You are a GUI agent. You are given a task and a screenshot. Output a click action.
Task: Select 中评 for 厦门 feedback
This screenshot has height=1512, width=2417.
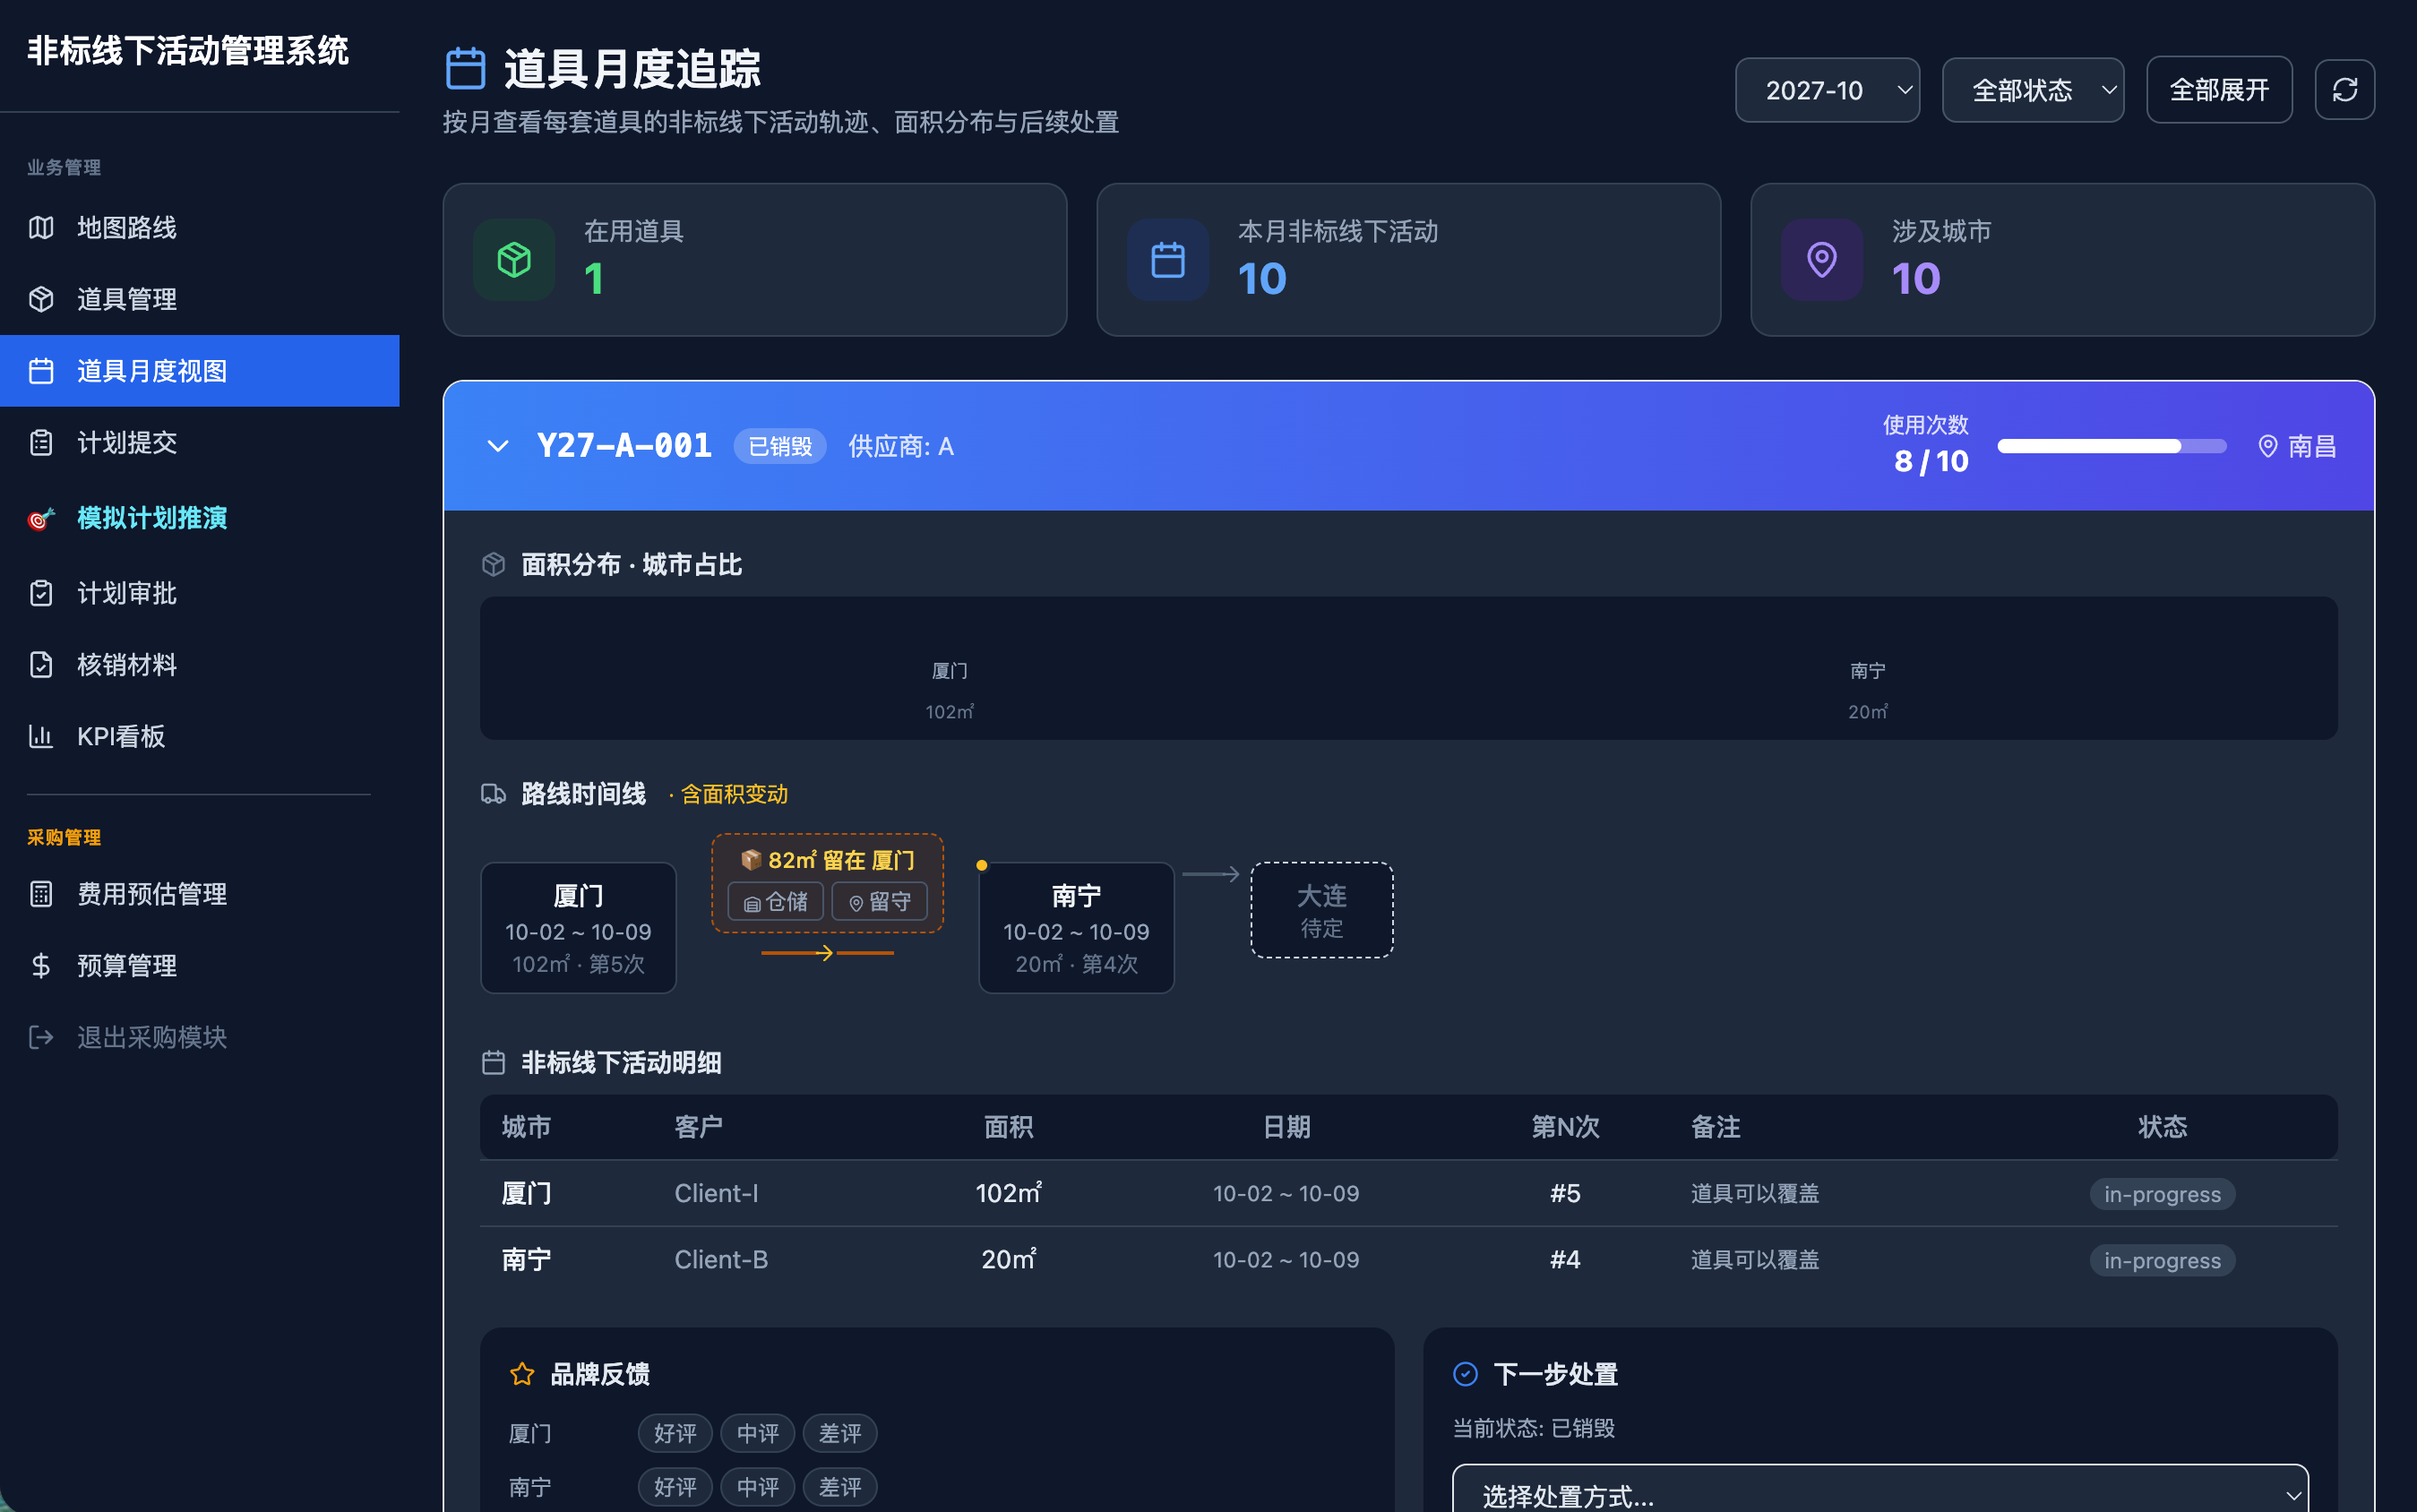pyautogui.click(x=757, y=1433)
